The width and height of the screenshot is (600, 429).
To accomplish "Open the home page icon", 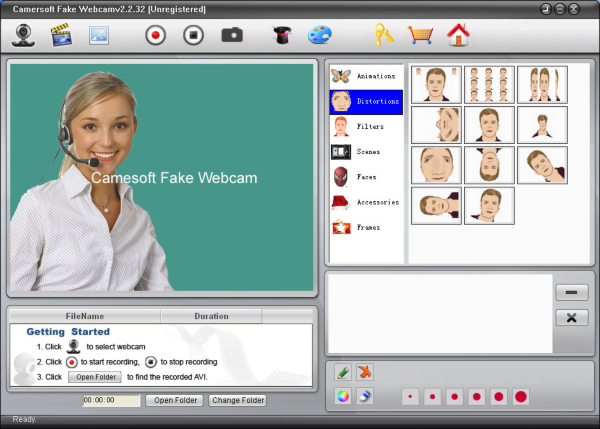I will click(458, 35).
